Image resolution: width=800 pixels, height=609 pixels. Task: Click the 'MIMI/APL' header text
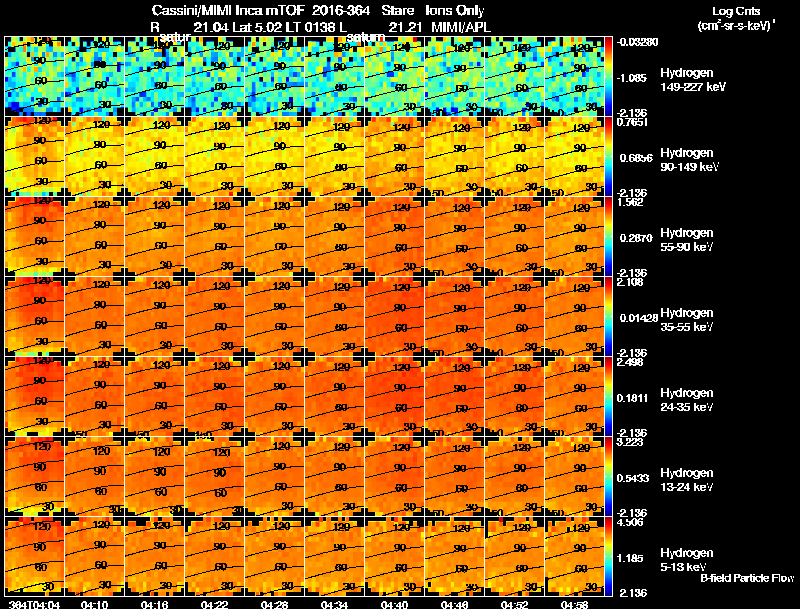pyautogui.click(x=461, y=28)
